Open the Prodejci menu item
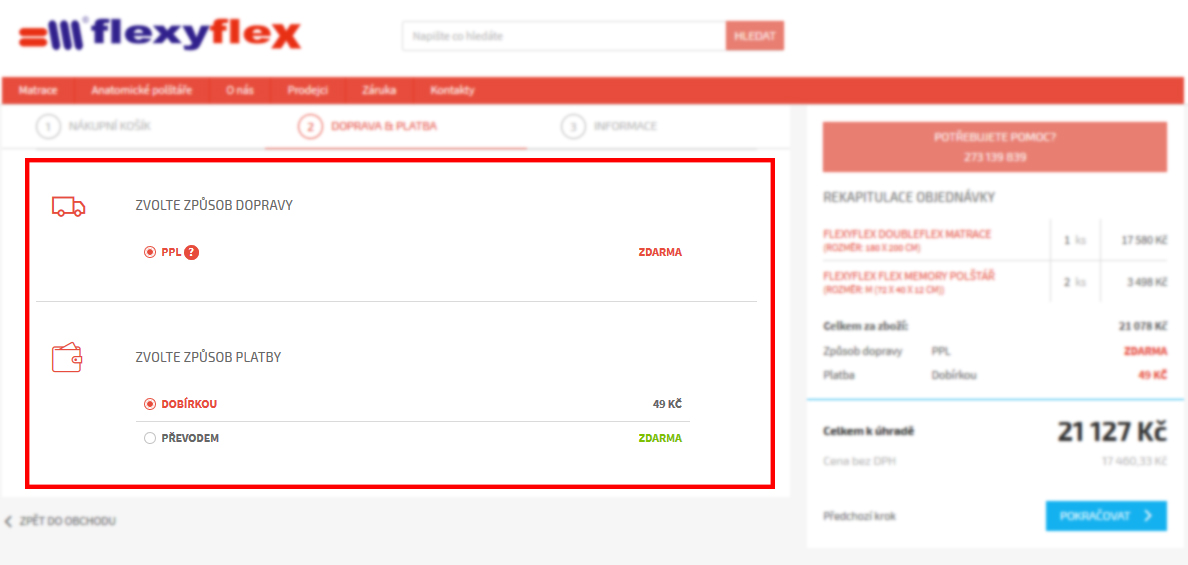Screen dimensions: 1188x565 (x=307, y=91)
